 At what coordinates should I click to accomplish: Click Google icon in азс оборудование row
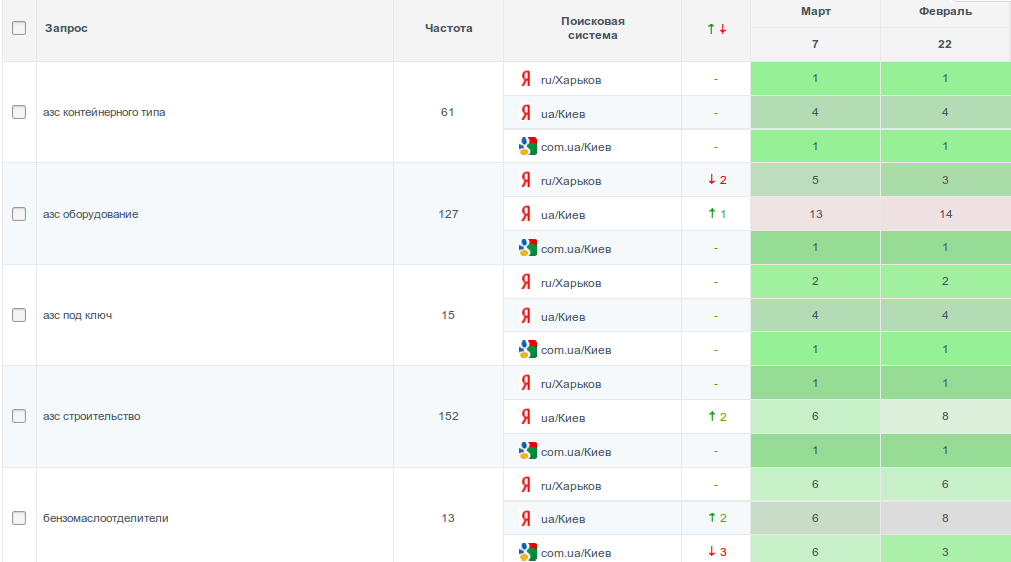(x=528, y=248)
